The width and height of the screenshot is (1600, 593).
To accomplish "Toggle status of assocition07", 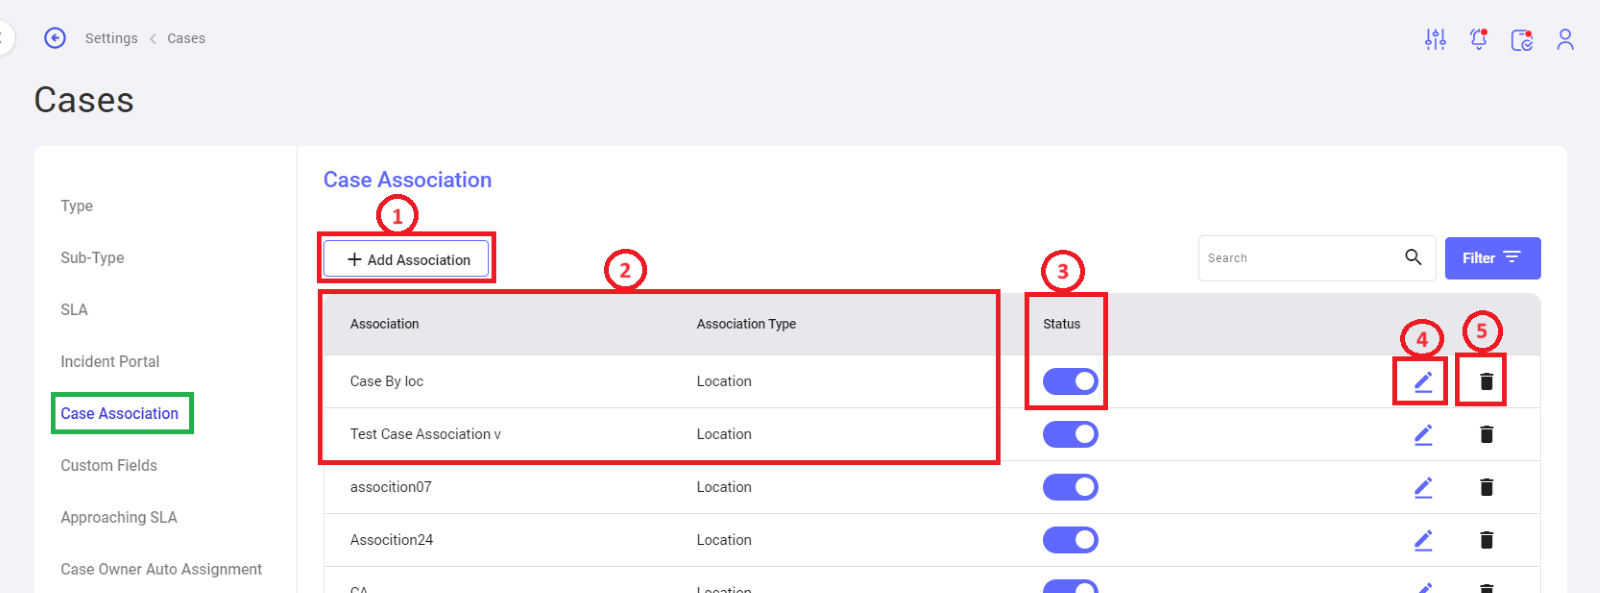I will pyautogui.click(x=1070, y=487).
